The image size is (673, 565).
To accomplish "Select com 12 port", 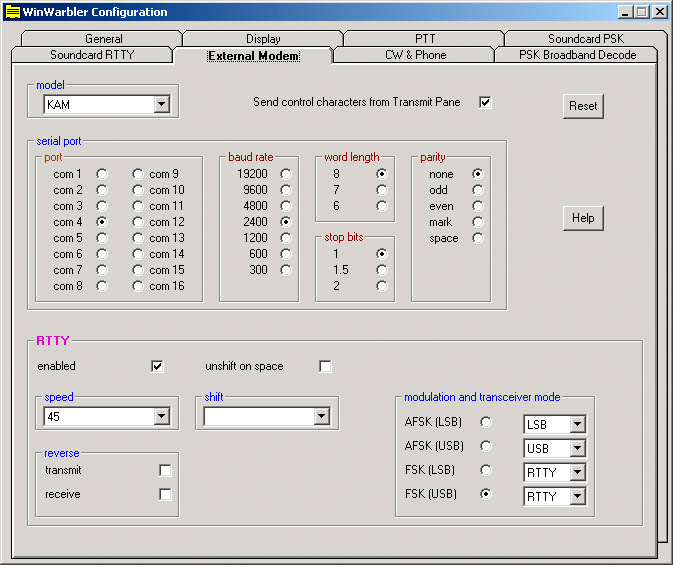I will click(x=138, y=222).
